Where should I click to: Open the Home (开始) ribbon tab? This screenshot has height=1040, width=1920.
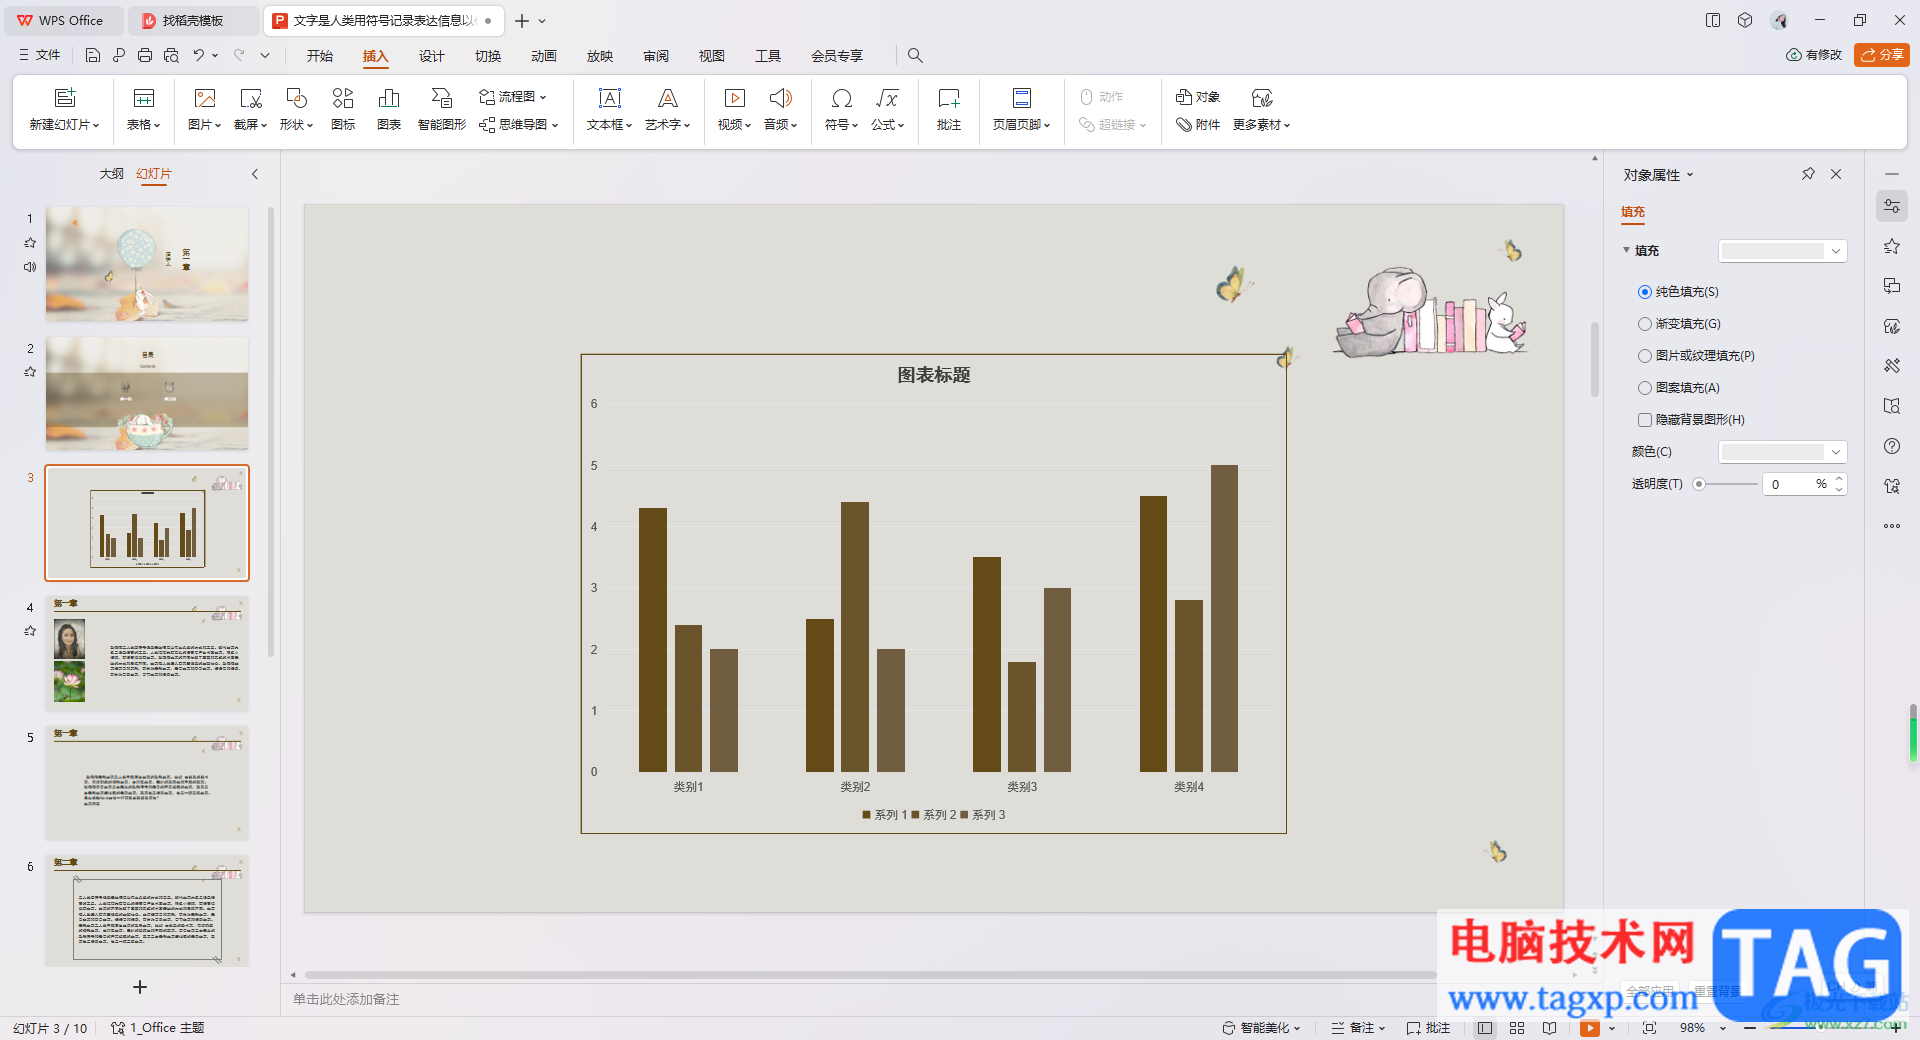click(320, 56)
